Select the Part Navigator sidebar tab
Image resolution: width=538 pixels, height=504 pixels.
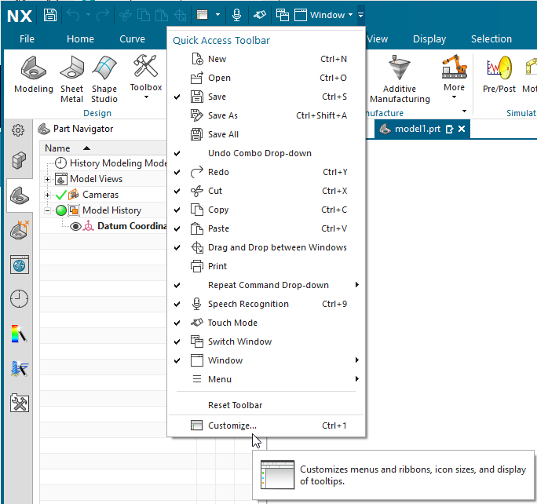pyautogui.click(x=20, y=196)
